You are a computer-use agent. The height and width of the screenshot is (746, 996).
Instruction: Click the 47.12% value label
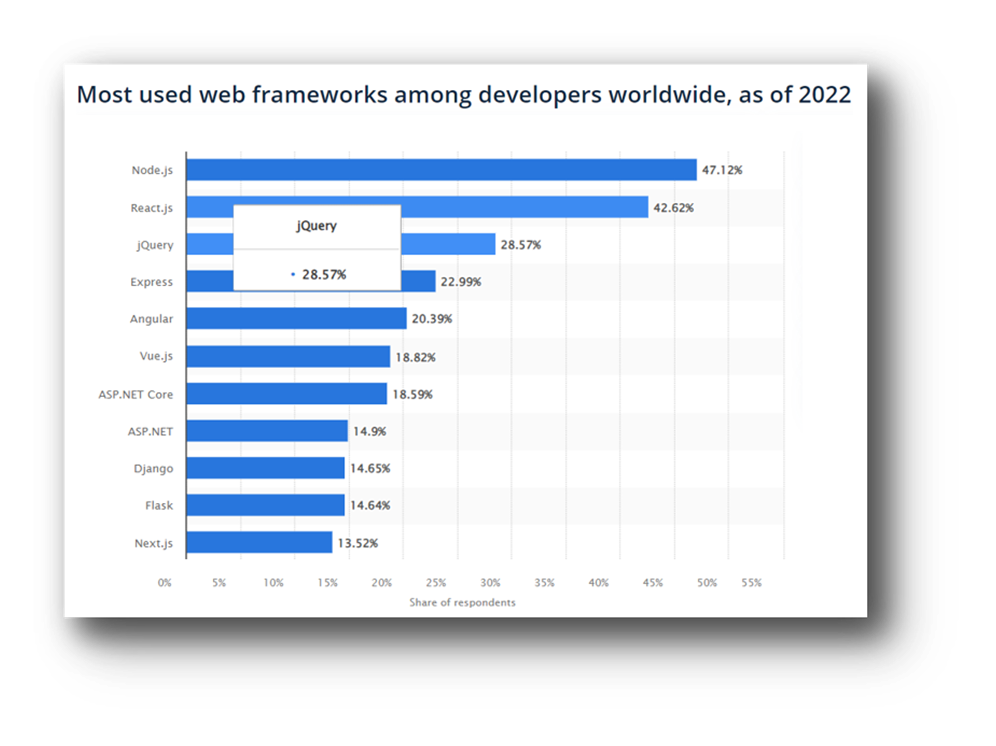[x=722, y=170]
